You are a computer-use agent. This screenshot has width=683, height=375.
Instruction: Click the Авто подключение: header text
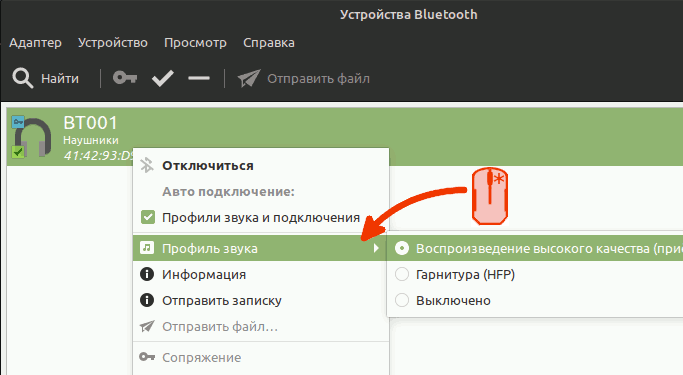tap(228, 192)
